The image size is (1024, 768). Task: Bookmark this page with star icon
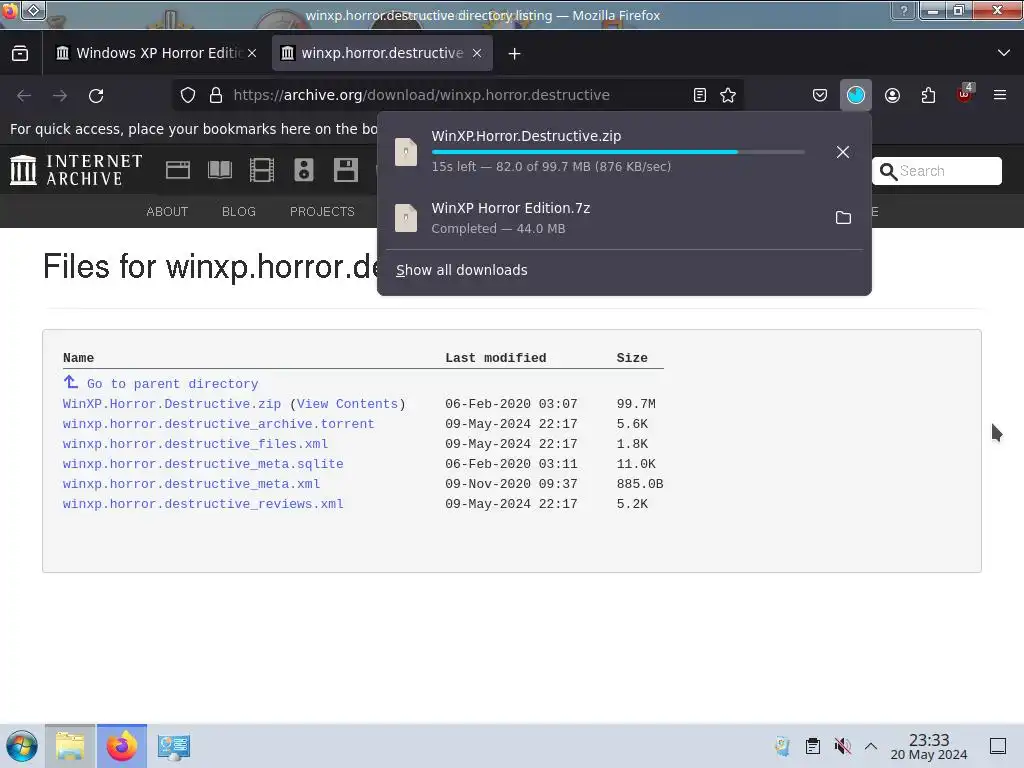click(728, 95)
